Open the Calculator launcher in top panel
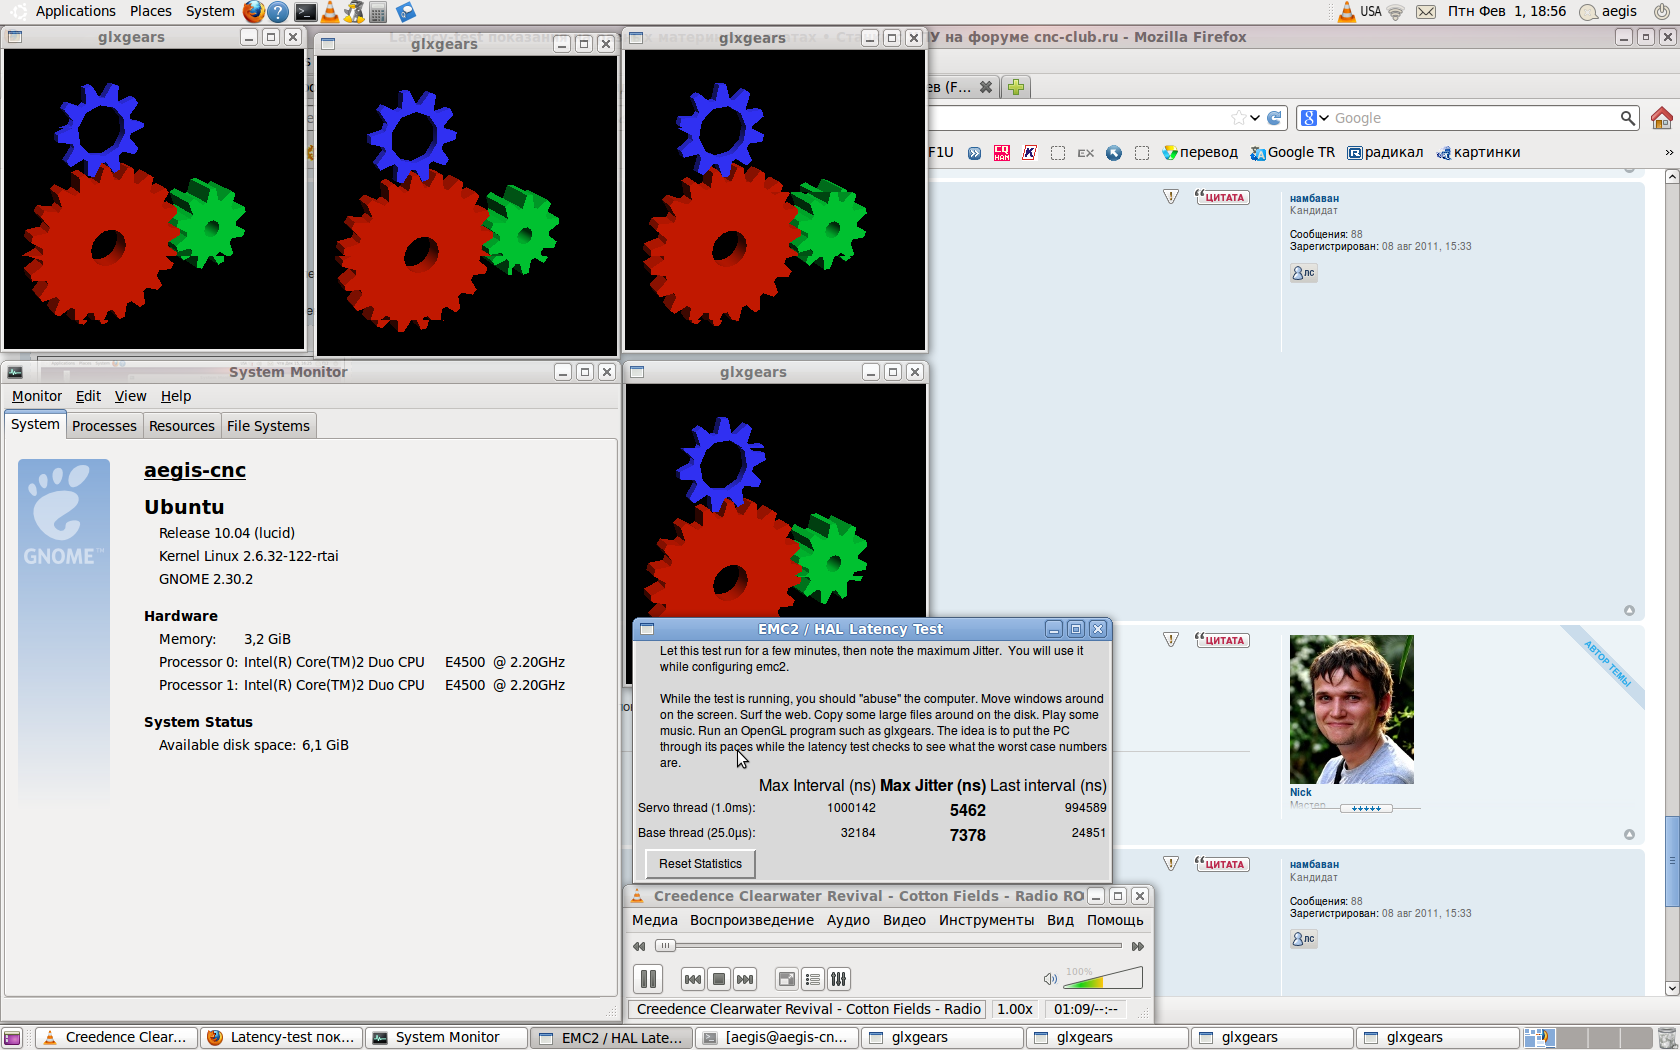The image size is (1680, 1050). point(378,12)
